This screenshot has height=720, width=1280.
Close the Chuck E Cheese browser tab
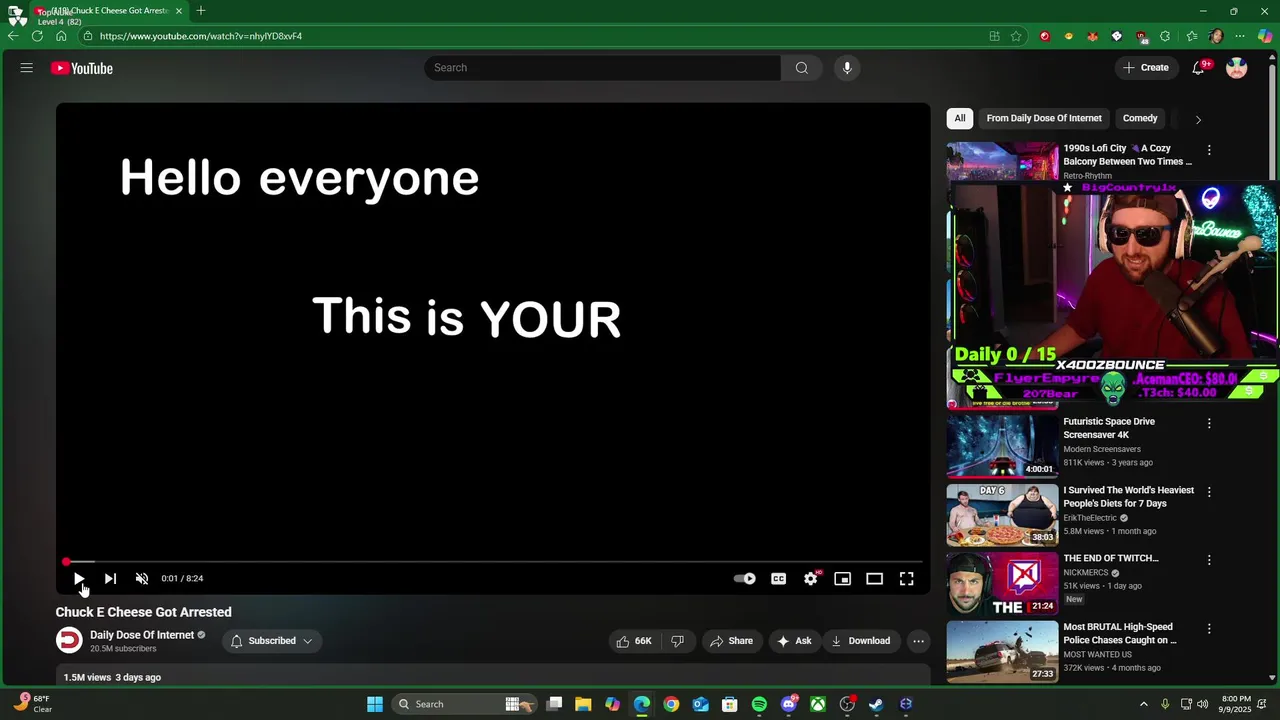[x=179, y=11]
